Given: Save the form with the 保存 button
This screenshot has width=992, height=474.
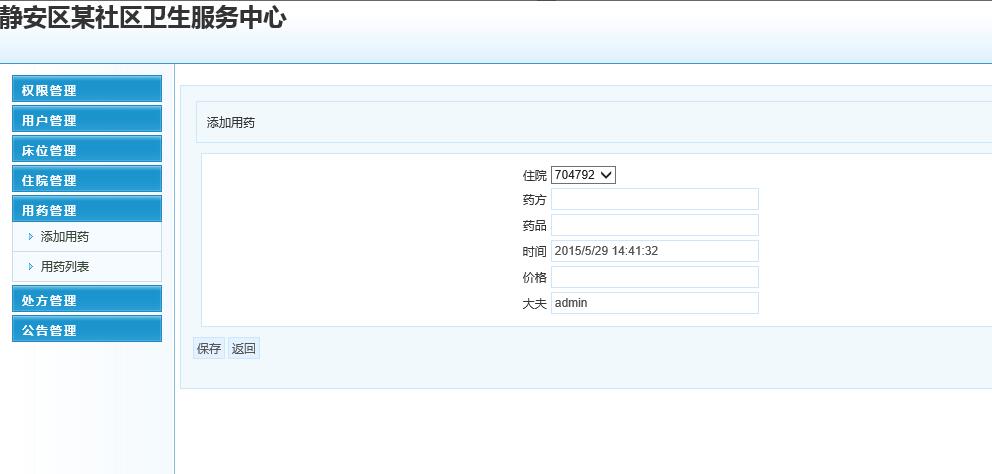Looking at the screenshot, I should pos(209,349).
